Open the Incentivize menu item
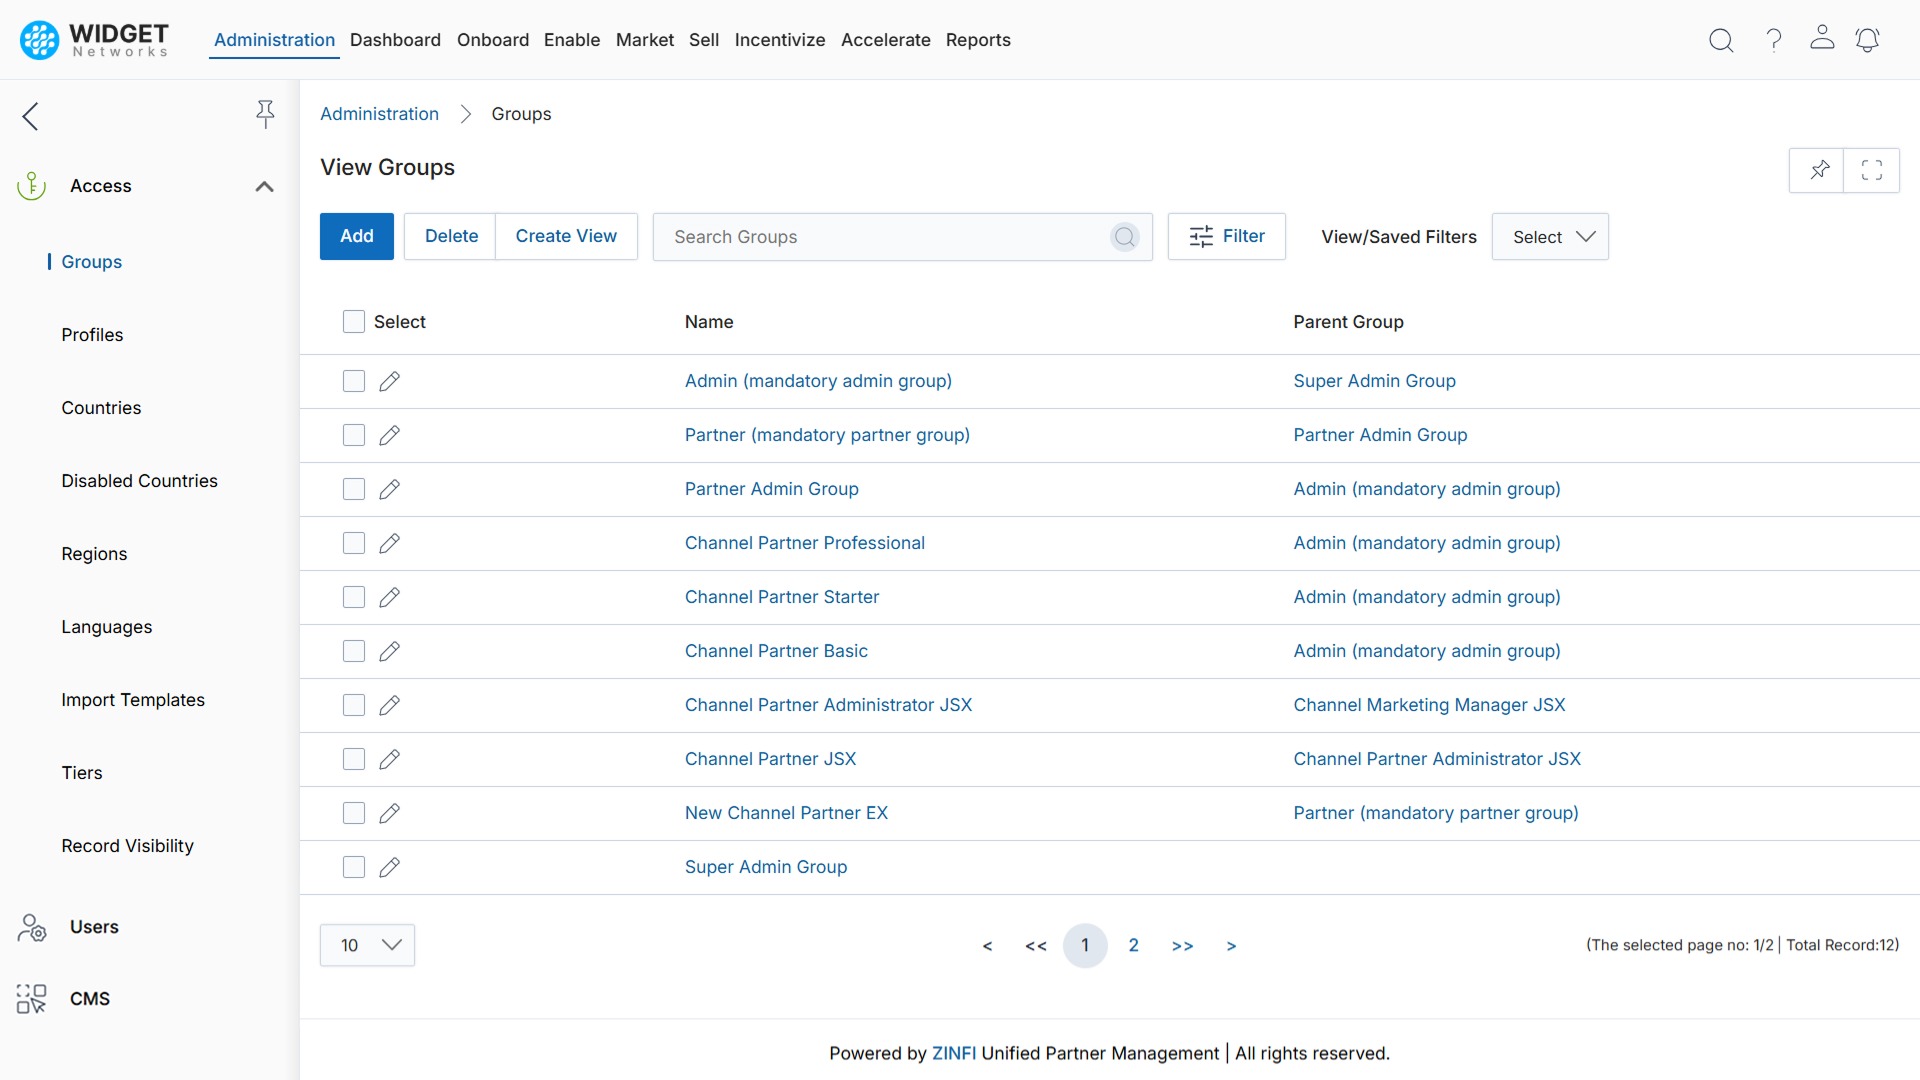The image size is (1920, 1080). click(x=780, y=40)
